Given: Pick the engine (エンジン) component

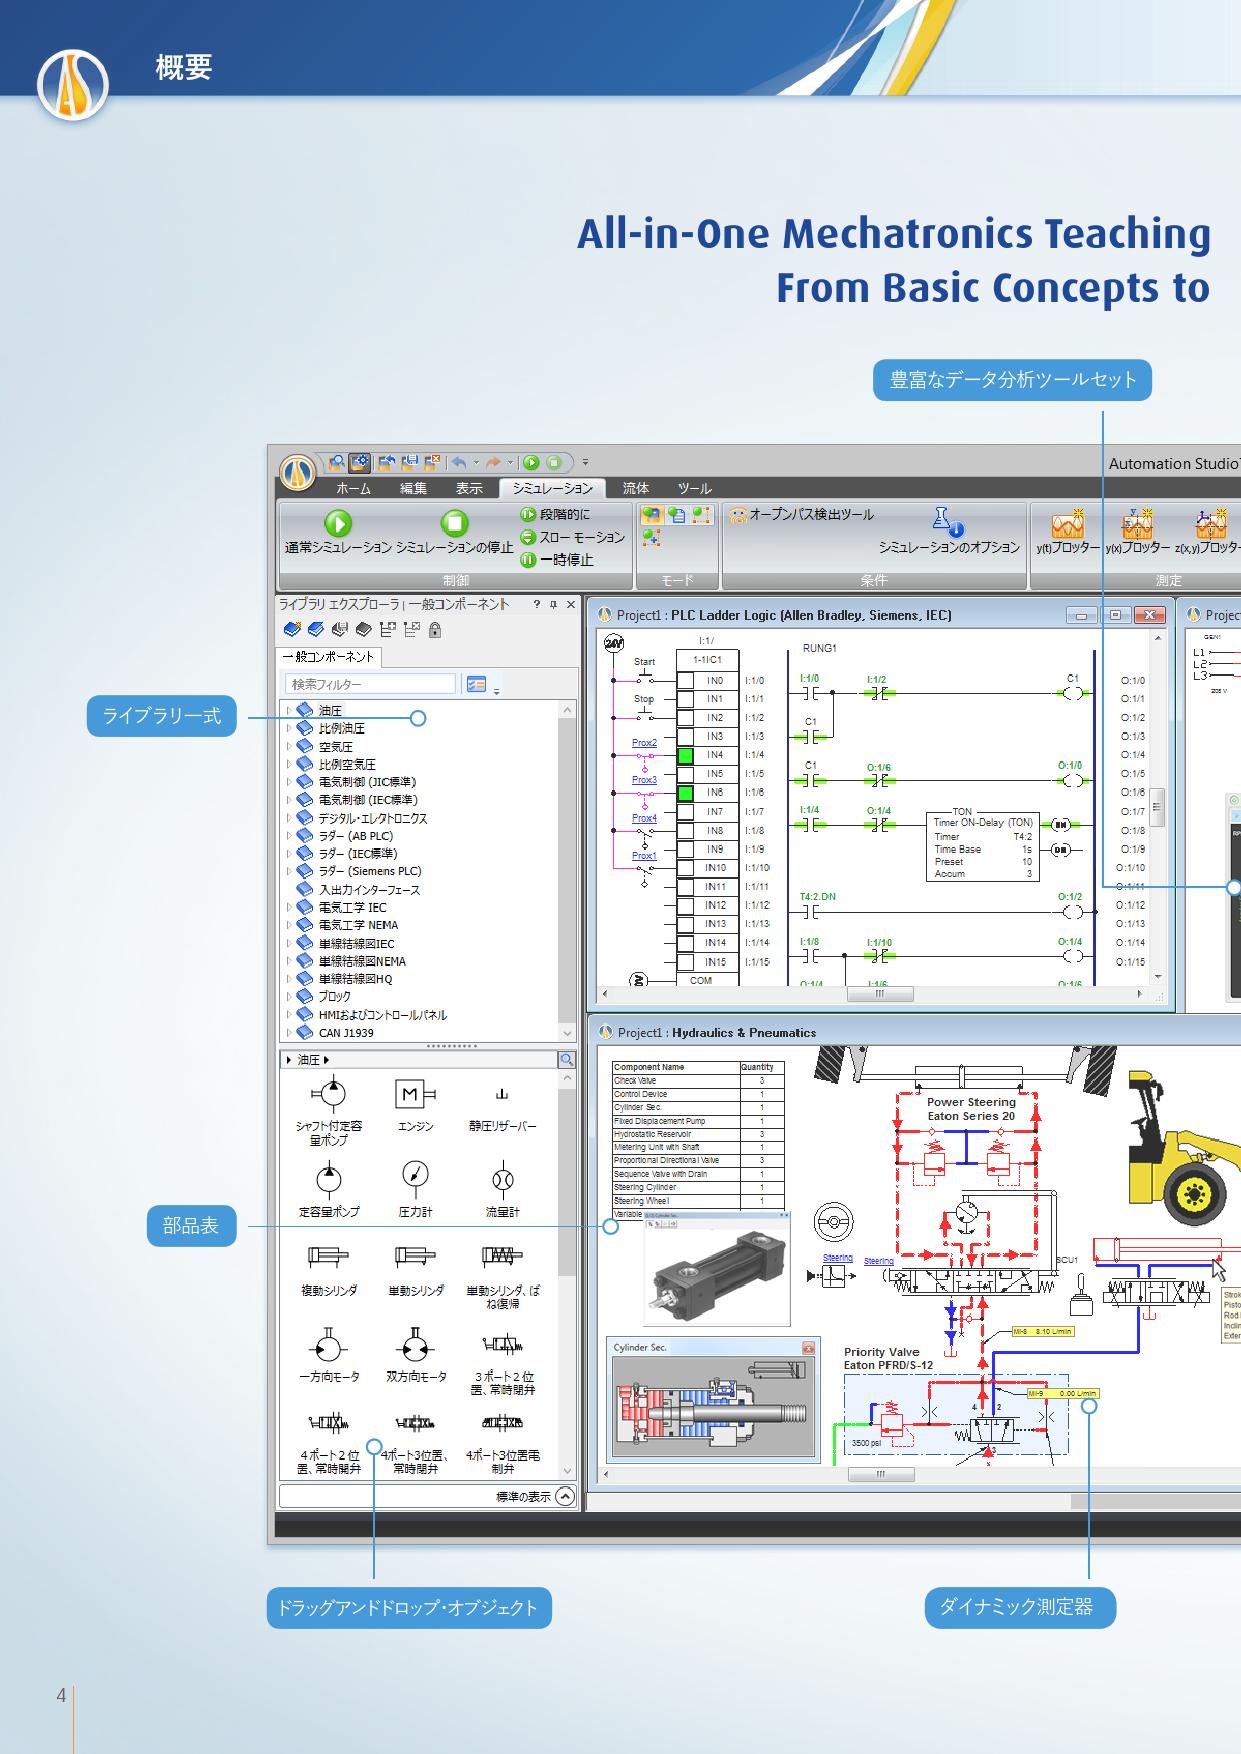Looking at the screenshot, I should [415, 1096].
